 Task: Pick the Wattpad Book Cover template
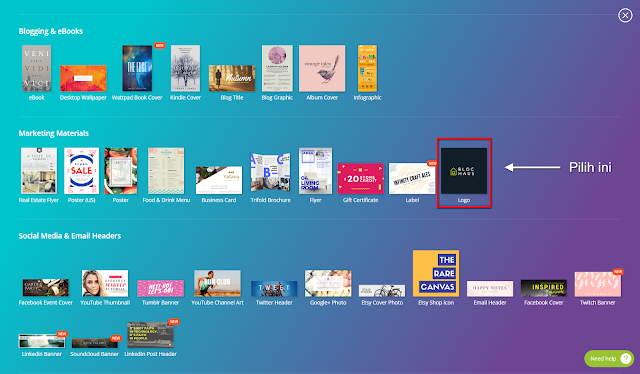[x=137, y=68]
